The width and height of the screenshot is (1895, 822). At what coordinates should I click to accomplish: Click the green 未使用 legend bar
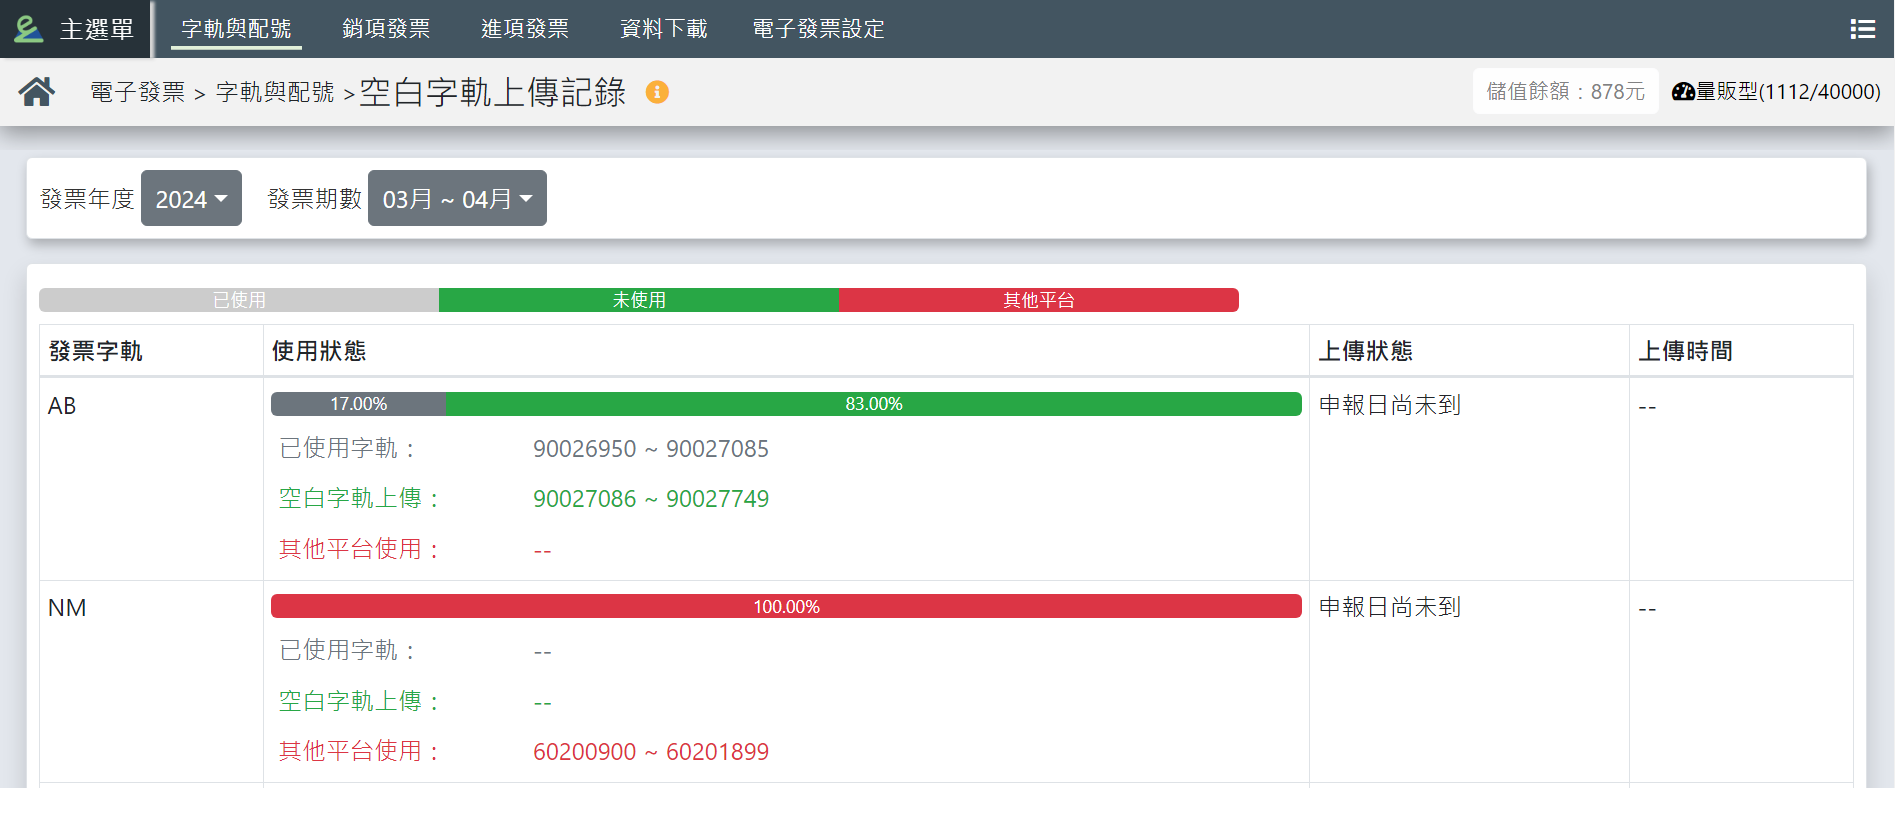[639, 300]
